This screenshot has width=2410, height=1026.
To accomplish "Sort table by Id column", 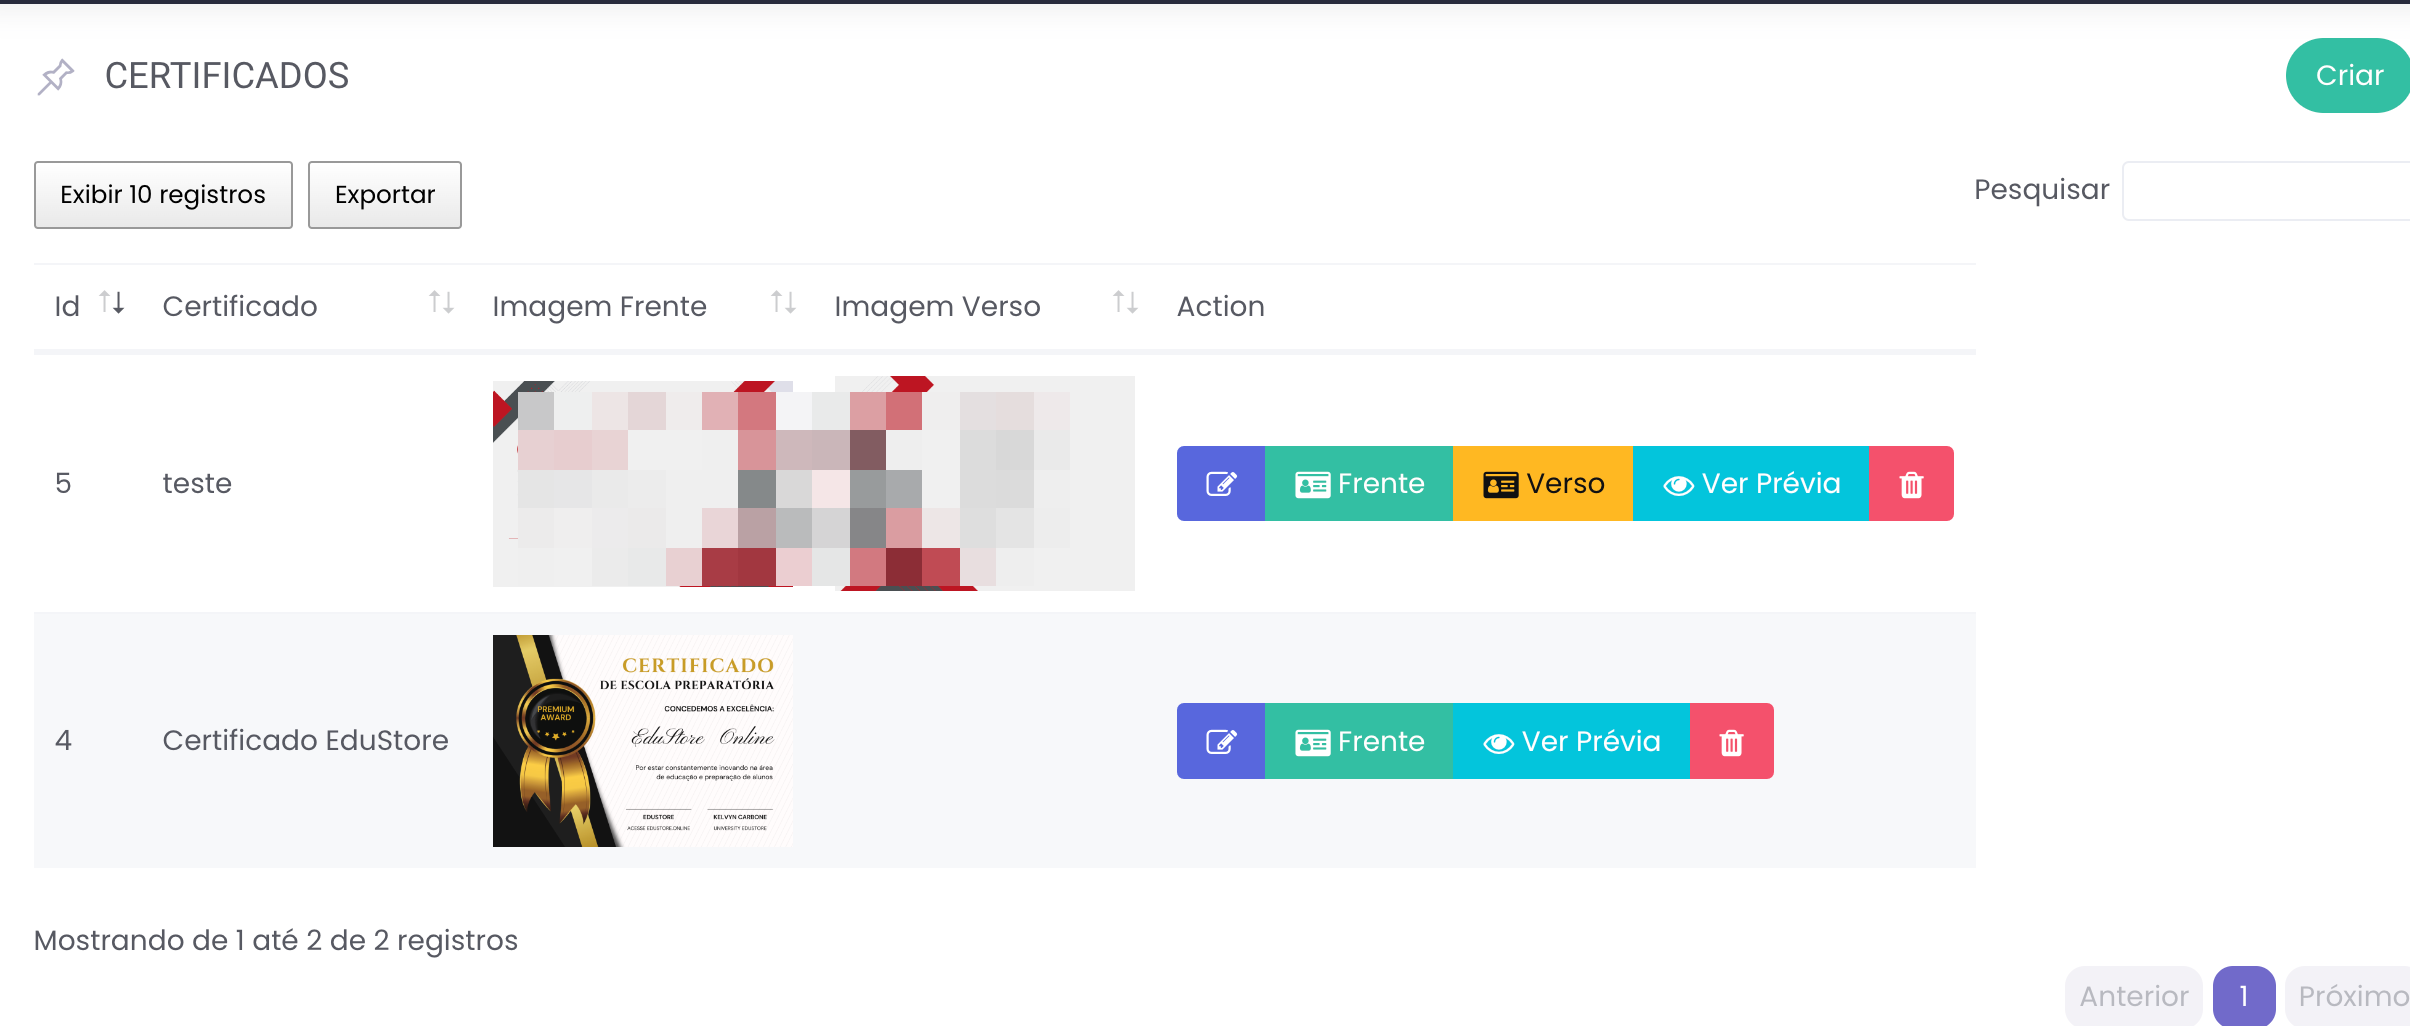I will point(112,303).
